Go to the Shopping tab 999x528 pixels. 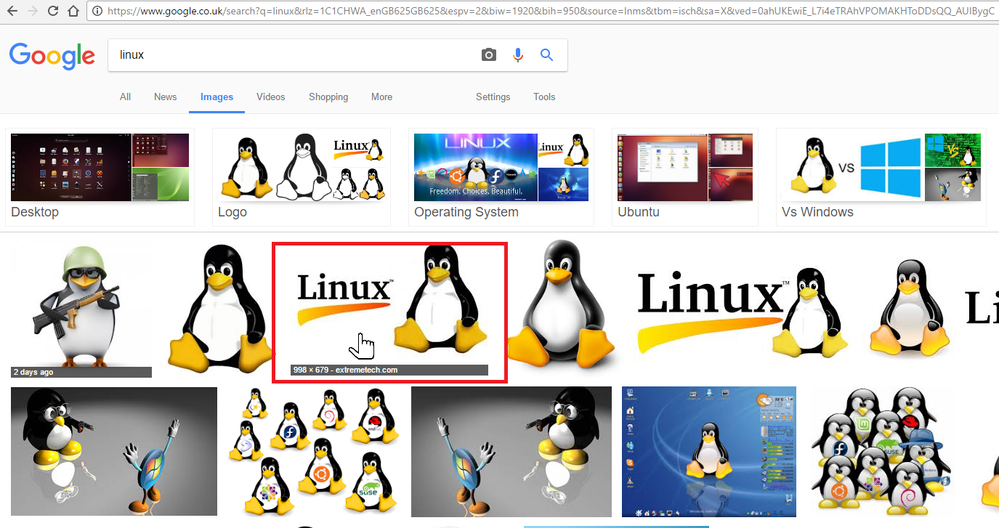click(328, 97)
